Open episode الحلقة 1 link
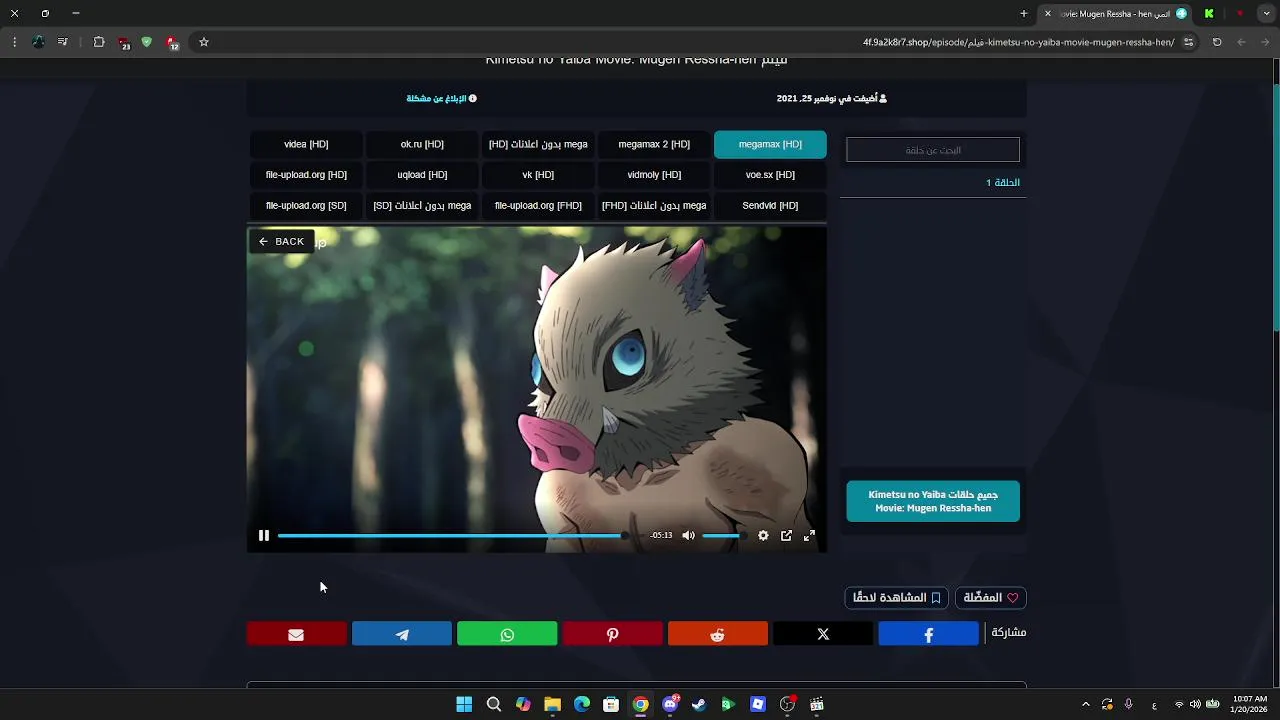 [1003, 183]
